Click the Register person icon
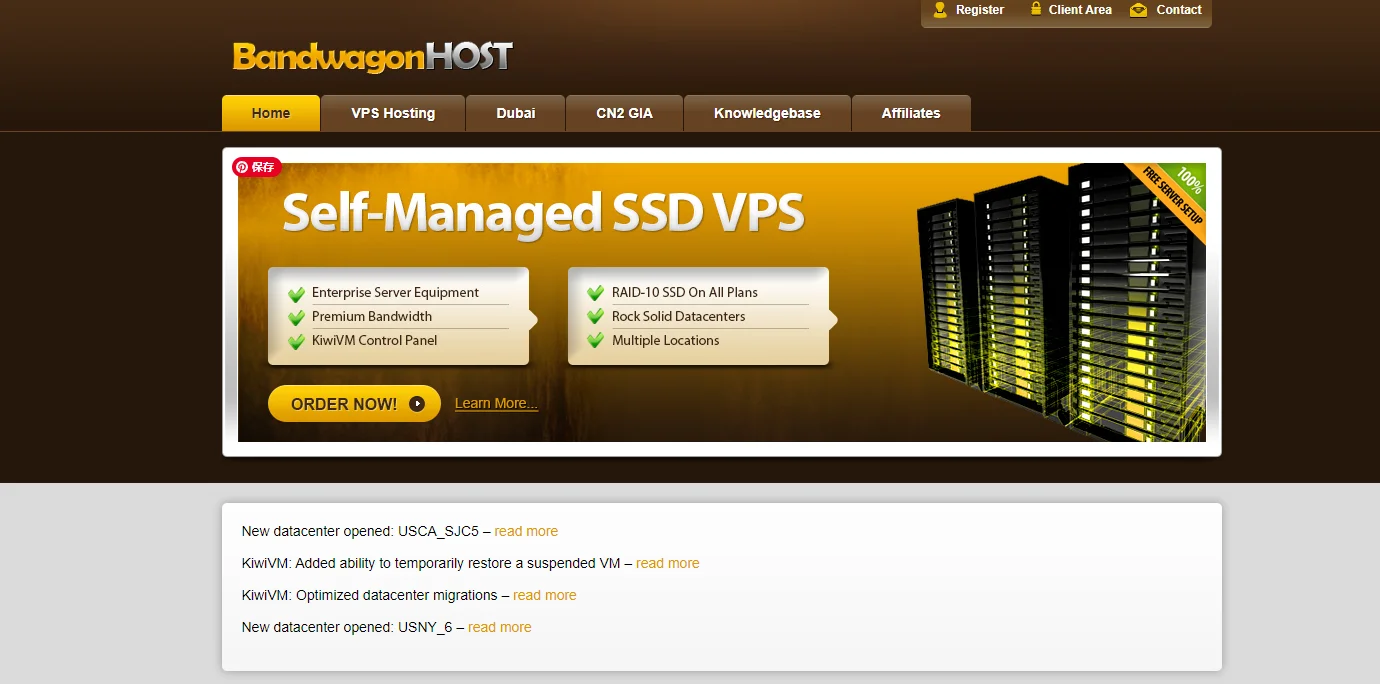The height and width of the screenshot is (684, 1380). [940, 10]
